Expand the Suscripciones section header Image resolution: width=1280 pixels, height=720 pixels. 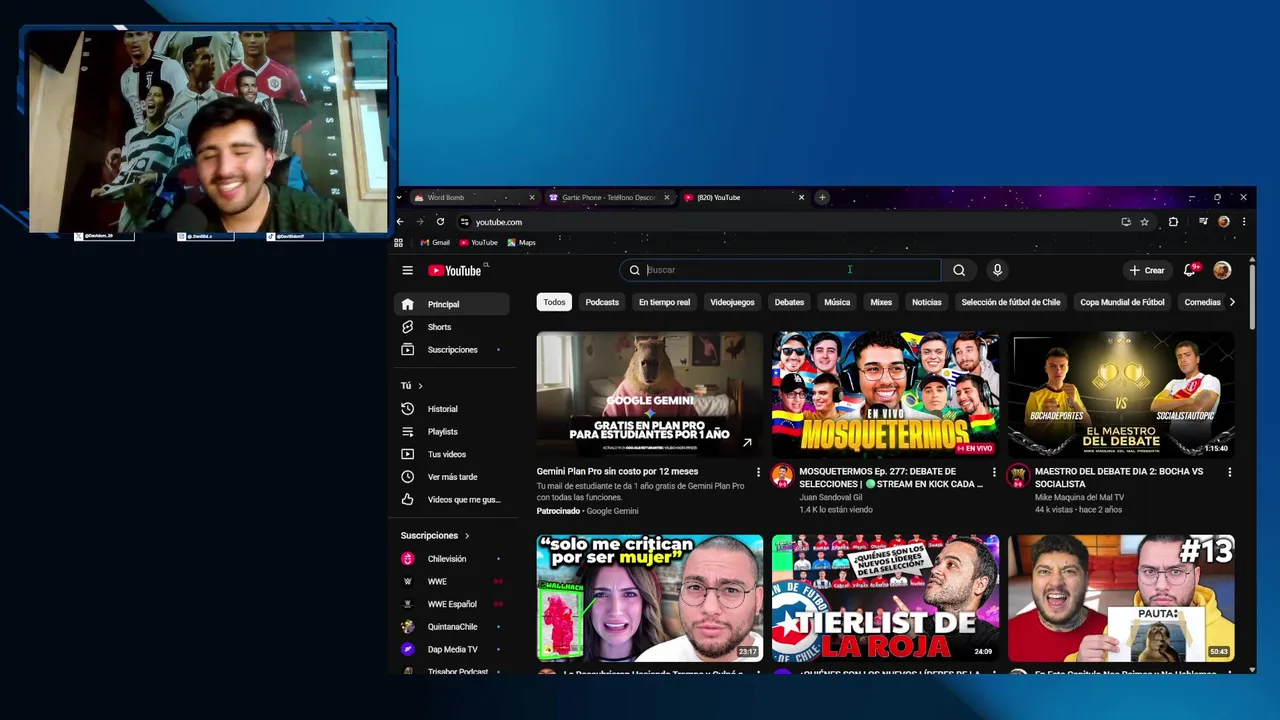coord(435,535)
